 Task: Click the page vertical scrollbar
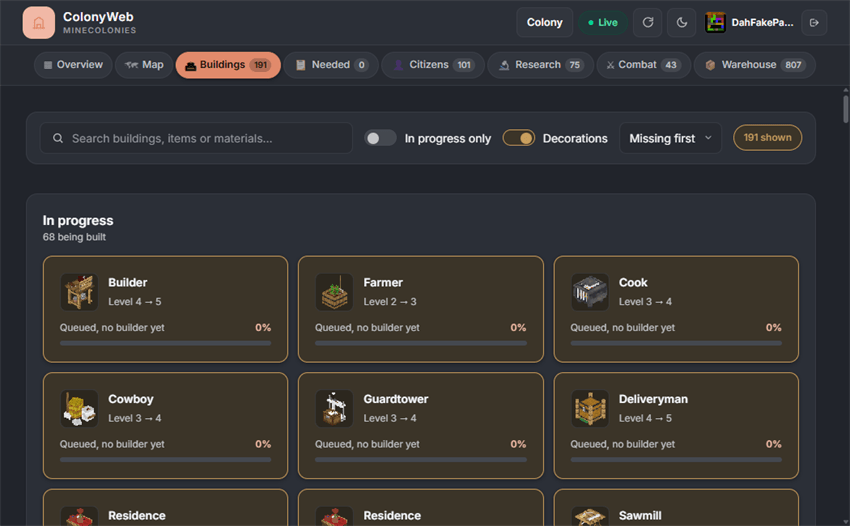(x=845, y=109)
